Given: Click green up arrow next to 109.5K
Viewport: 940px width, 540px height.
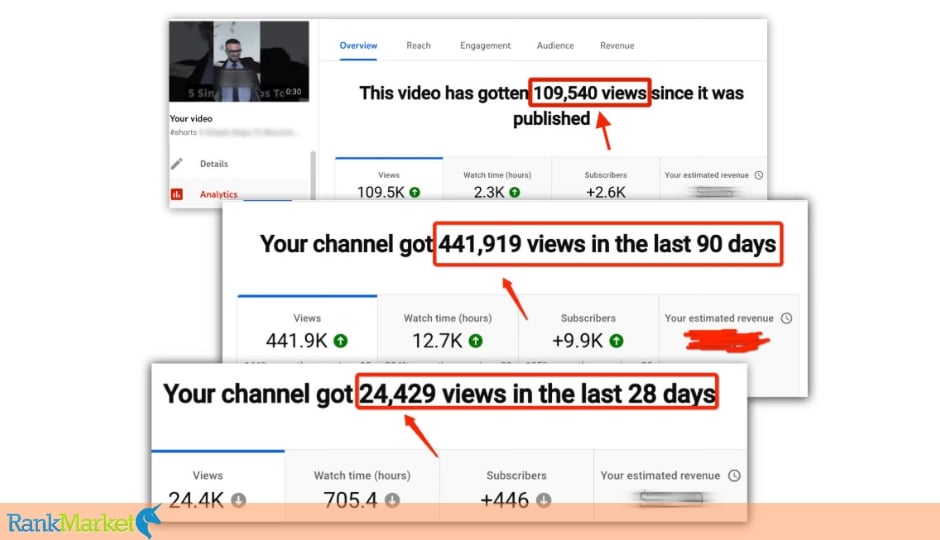Looking at the screenshot, I should (415, 192).
